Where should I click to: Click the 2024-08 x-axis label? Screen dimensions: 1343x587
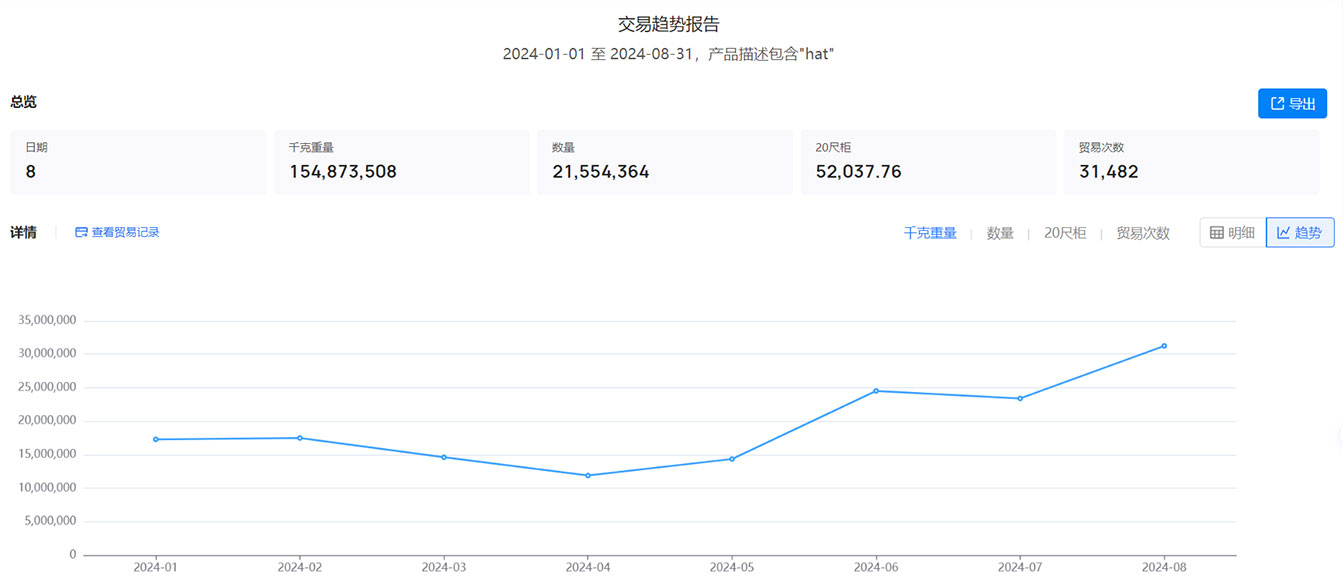coord(1164,568)
